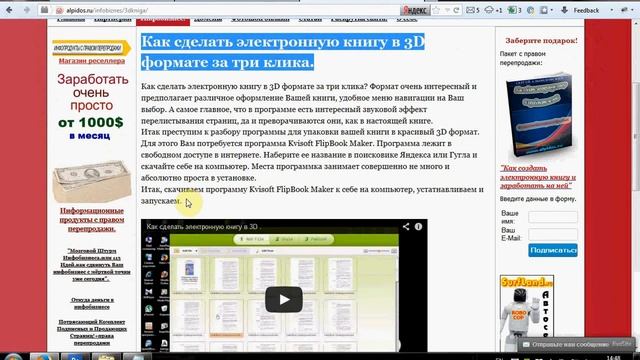Bookmark the page with the star icon
The width and height of the screenshot is (640, 360).
tap(436, 10)
